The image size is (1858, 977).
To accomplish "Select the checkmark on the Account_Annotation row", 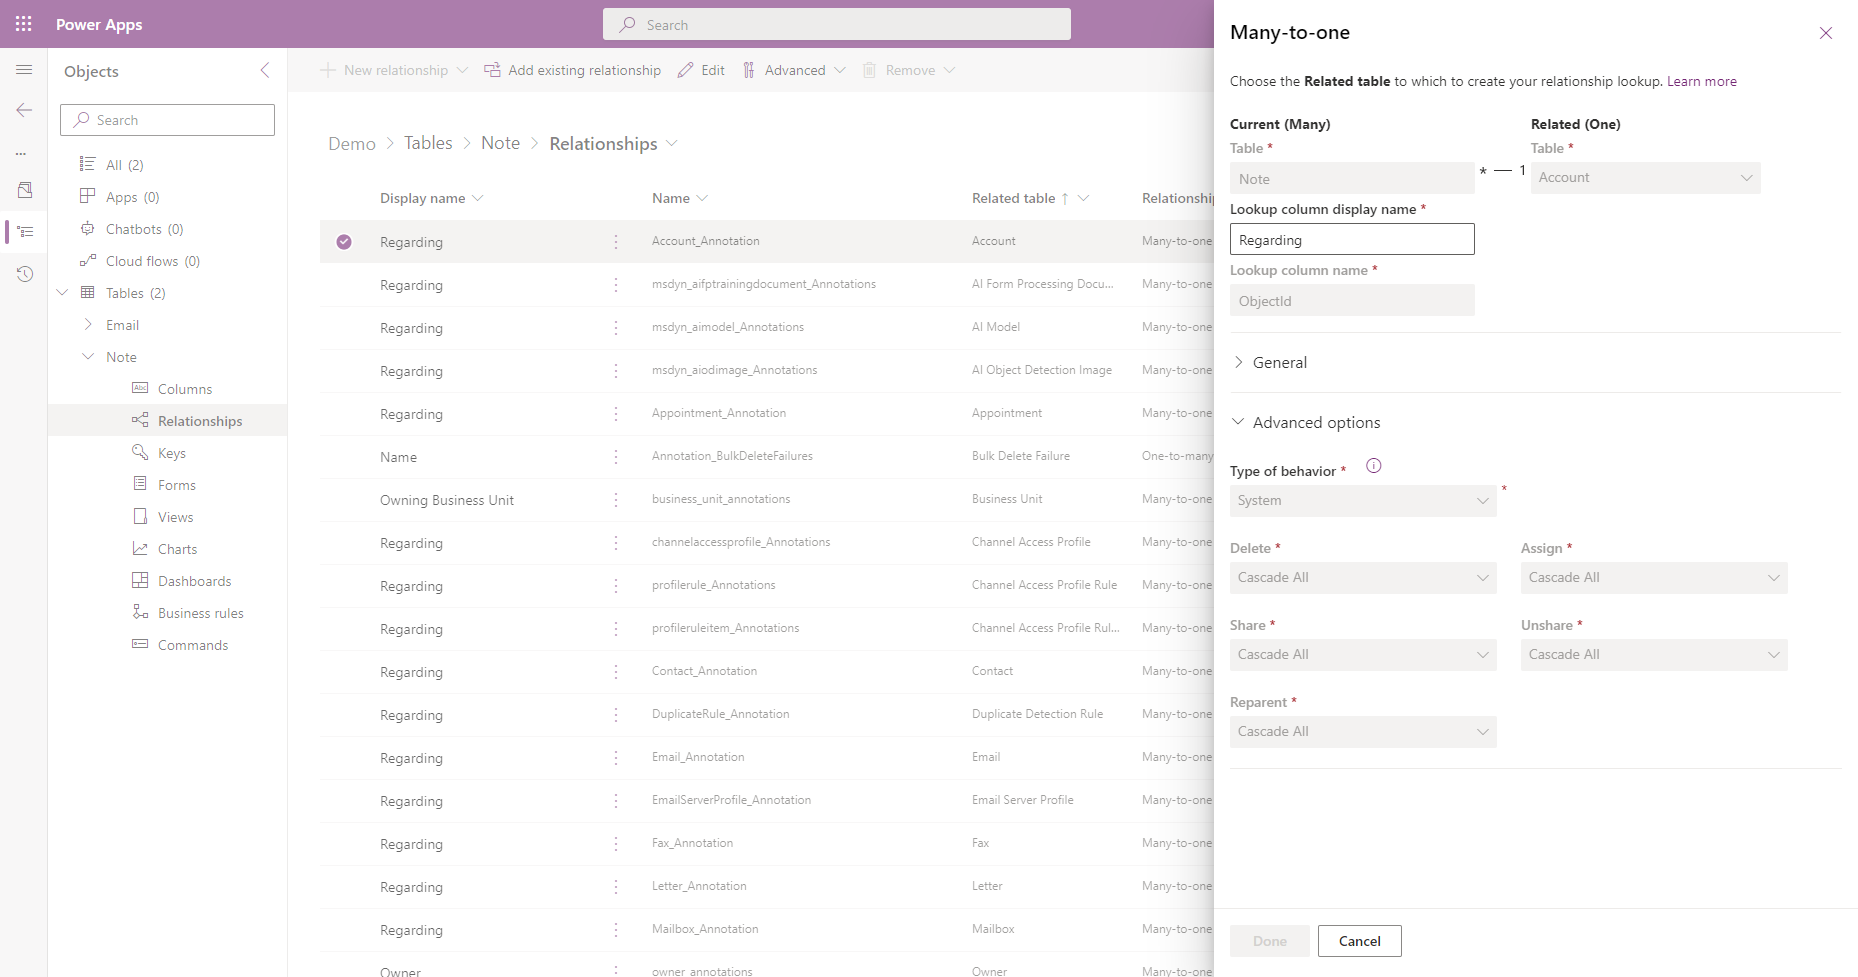I will [x=344, y=242].
